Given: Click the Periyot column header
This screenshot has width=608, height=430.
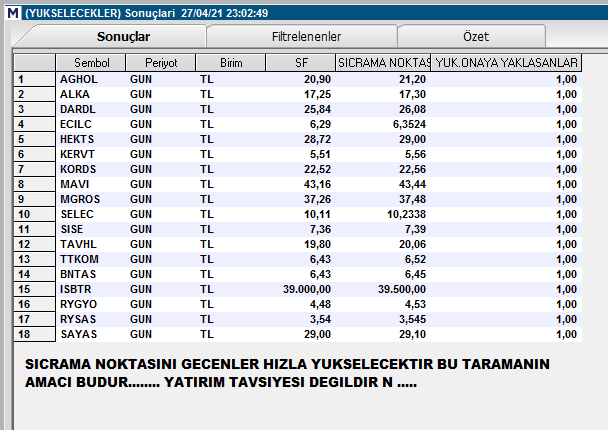Looking at the screenshot, I should point(161,63).
